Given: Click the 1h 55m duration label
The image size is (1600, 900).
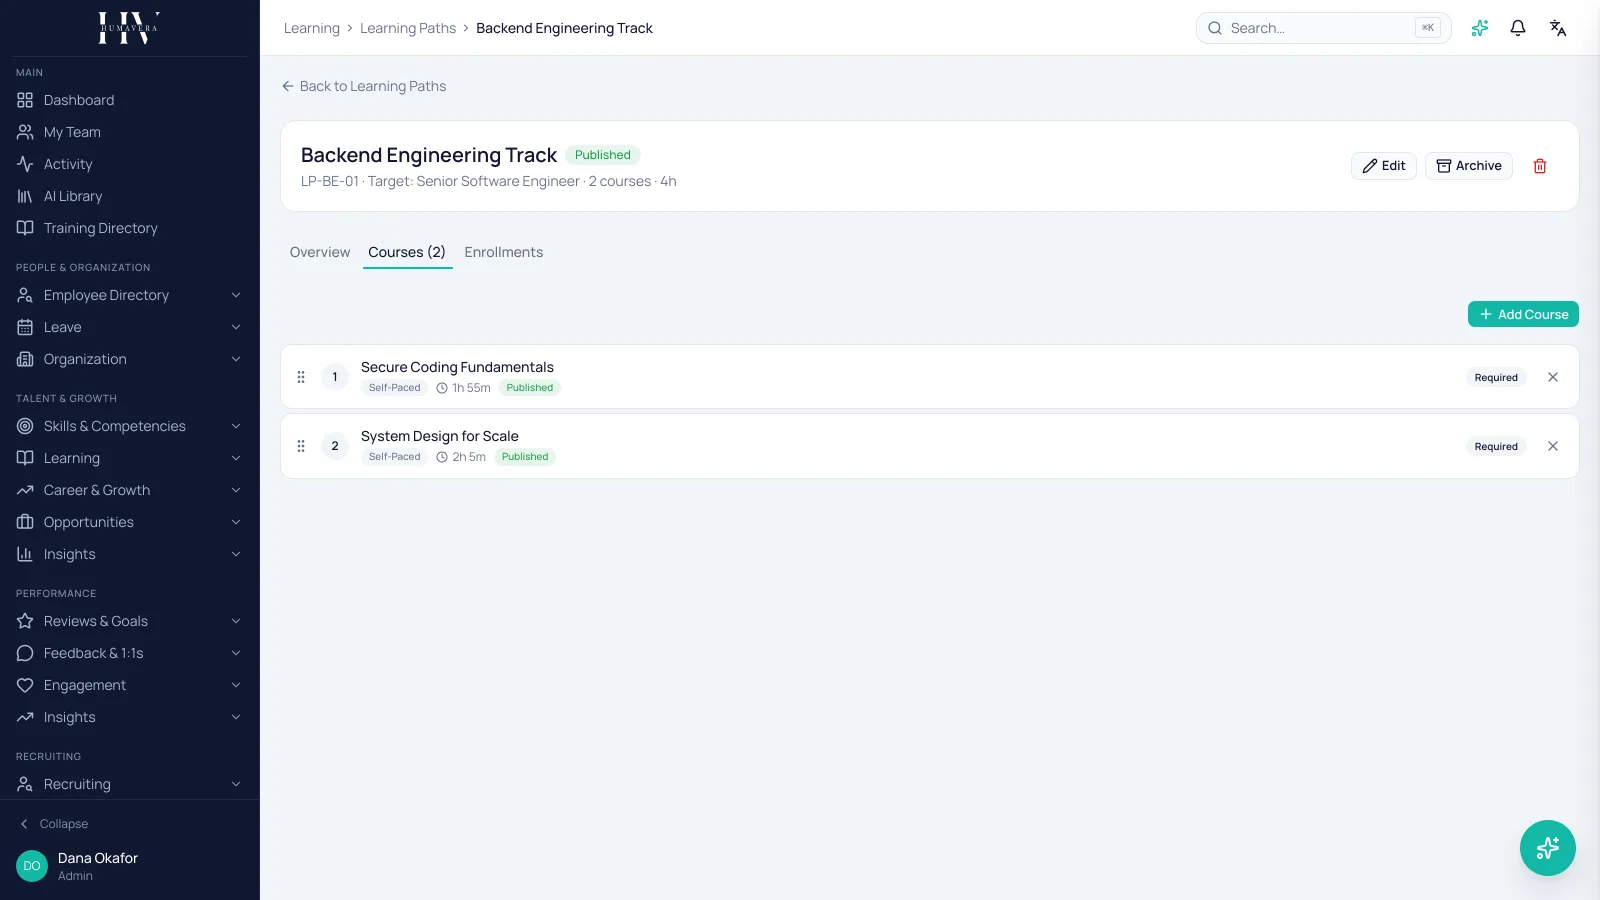Looking at the screenshot, I should pyautogui.click(x=464, y=388).
